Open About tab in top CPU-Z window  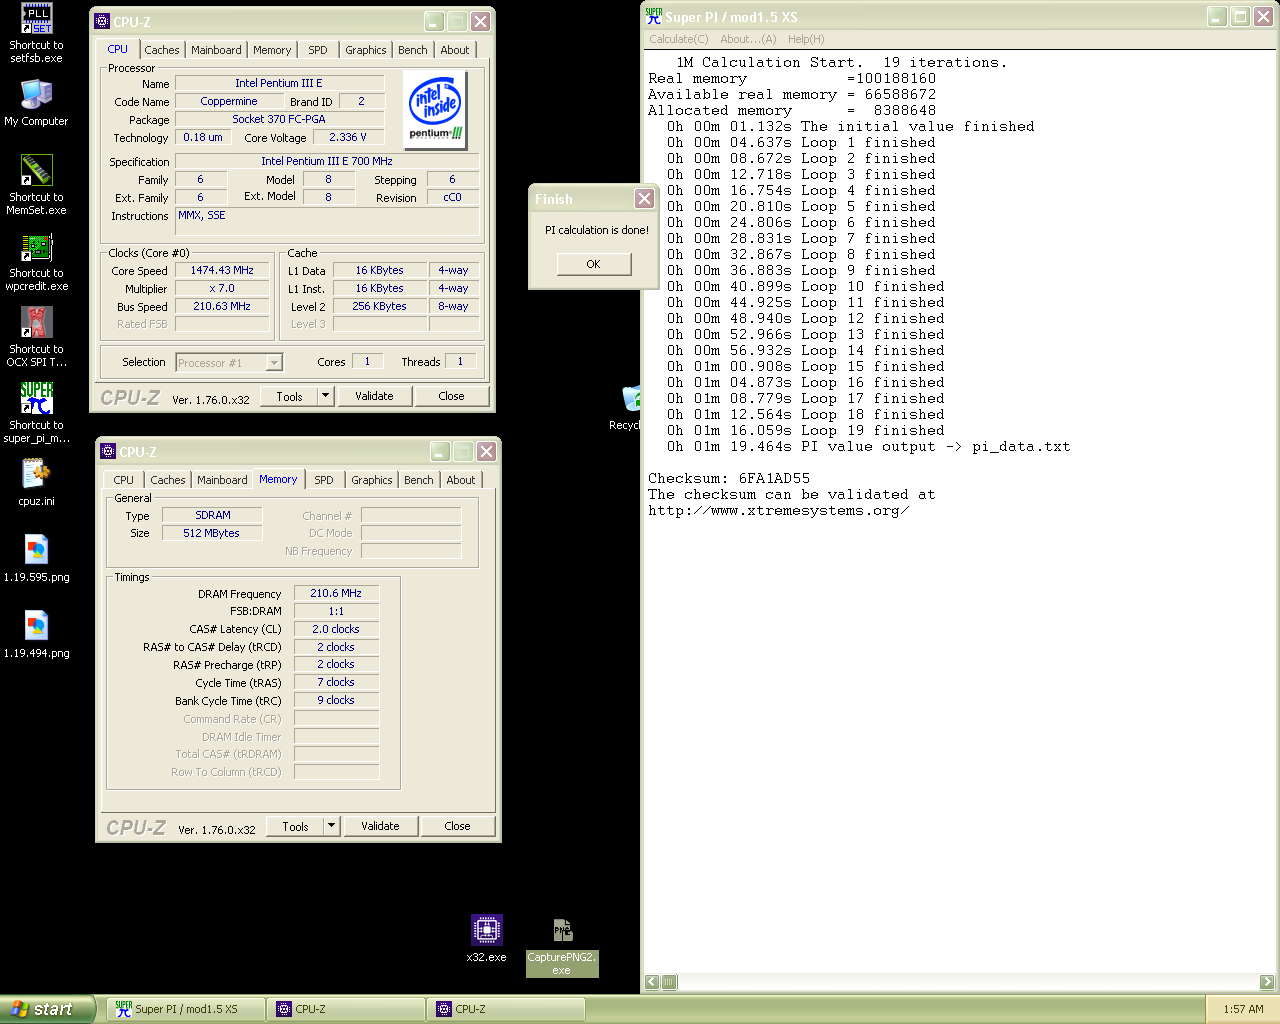(x=455, y=50)
